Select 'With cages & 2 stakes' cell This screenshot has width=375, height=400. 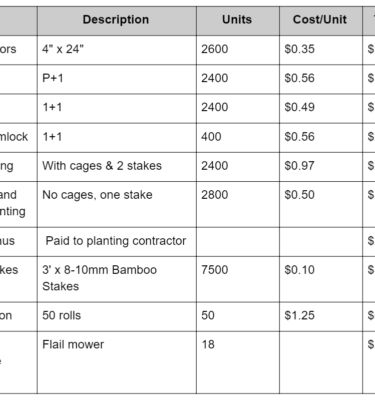point(117,167)
